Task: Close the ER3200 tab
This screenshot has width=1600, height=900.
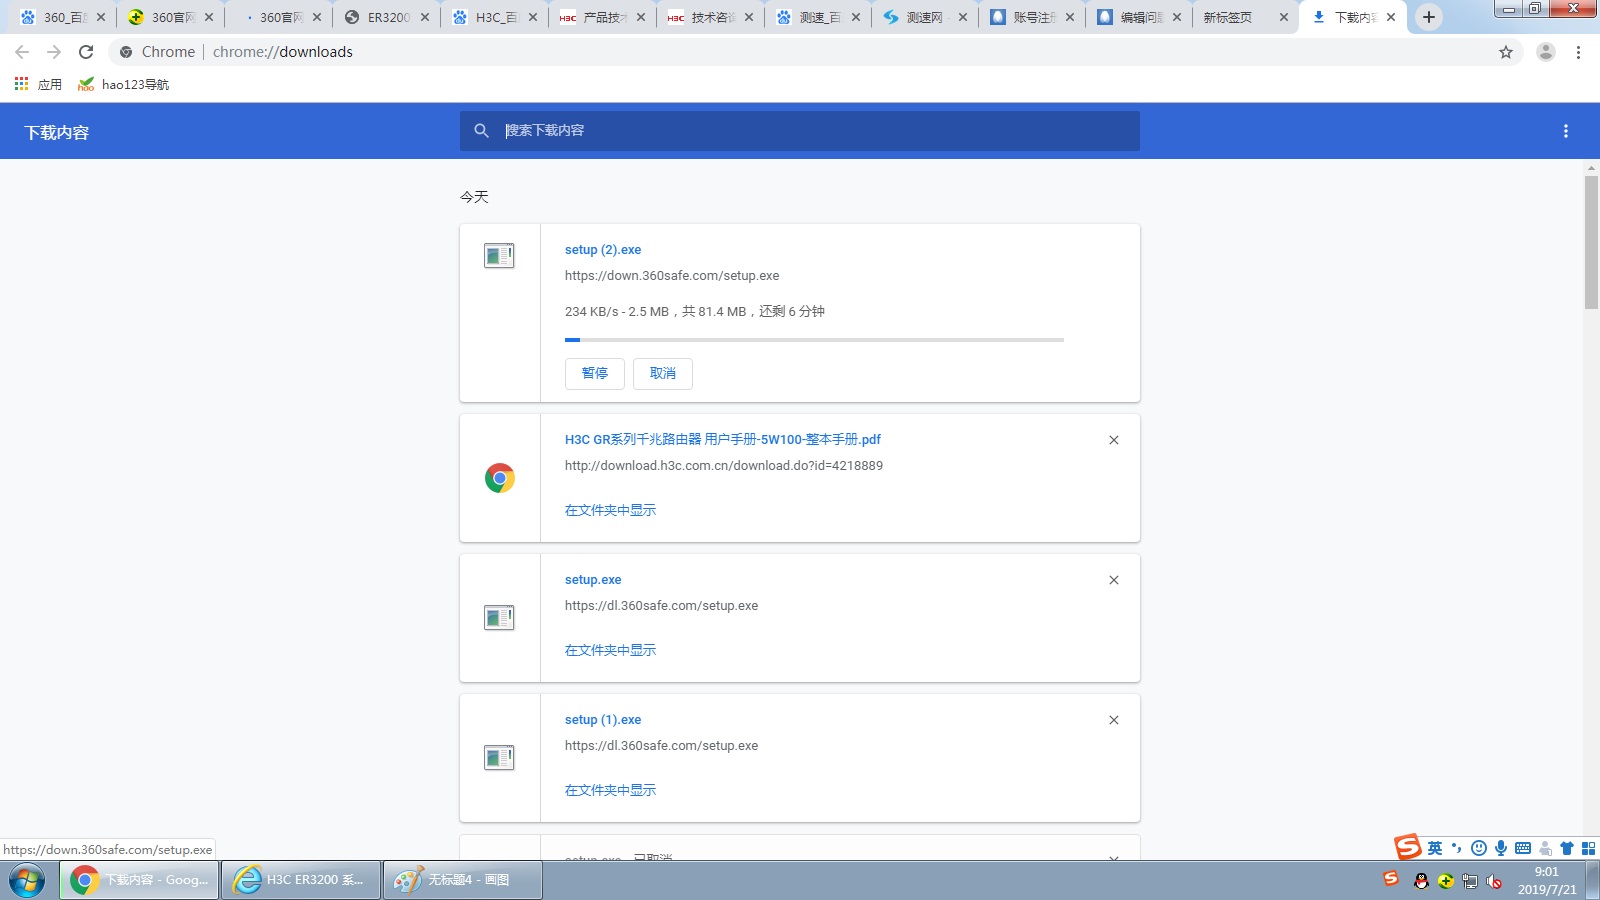Action: (425, 17)
